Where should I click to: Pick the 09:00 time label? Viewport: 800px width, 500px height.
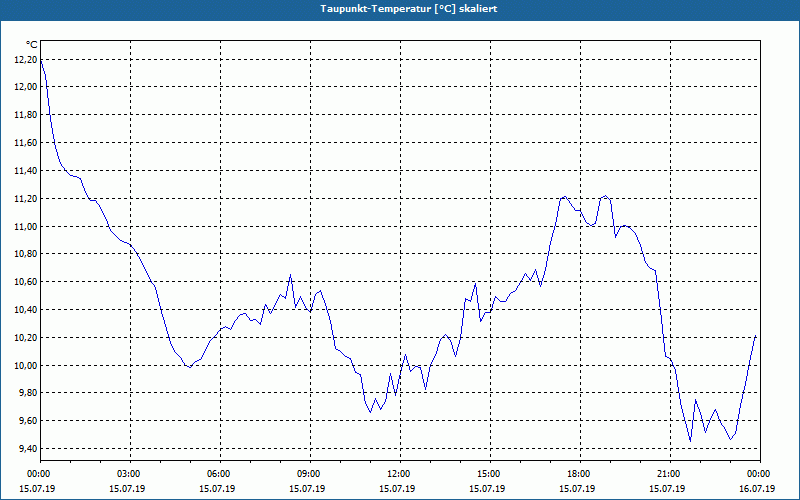pos(308,474)
